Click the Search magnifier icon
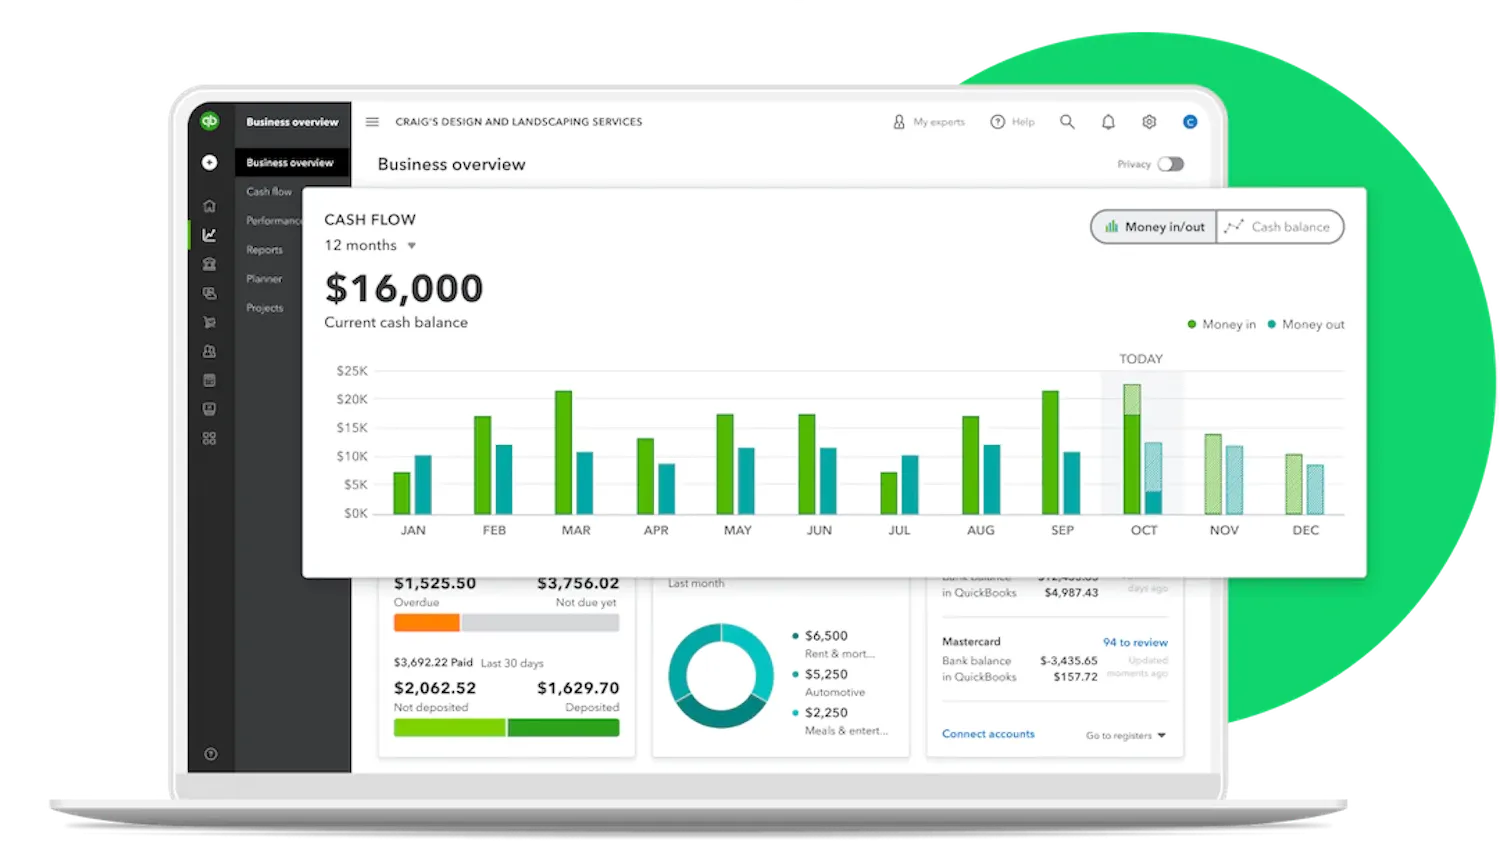 click(1067, 122)
